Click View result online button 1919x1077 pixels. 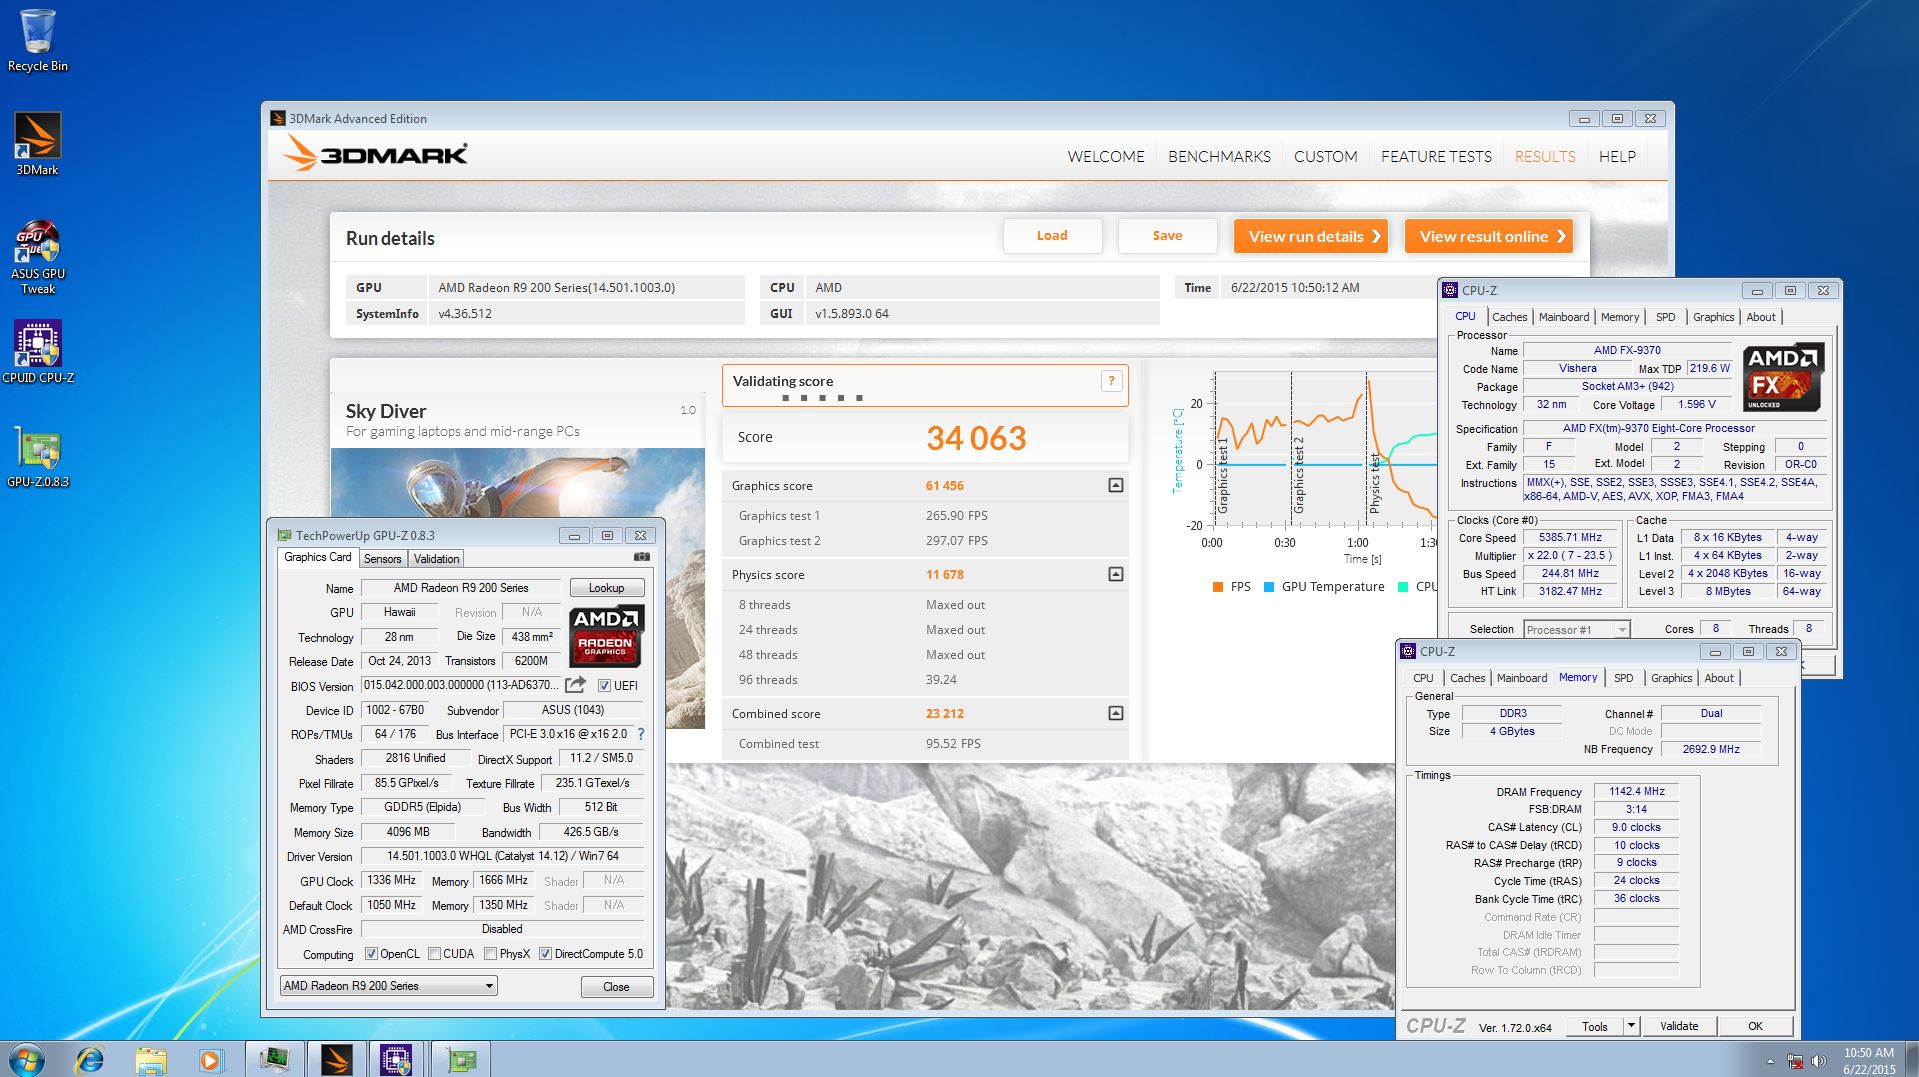point(1489,236)
